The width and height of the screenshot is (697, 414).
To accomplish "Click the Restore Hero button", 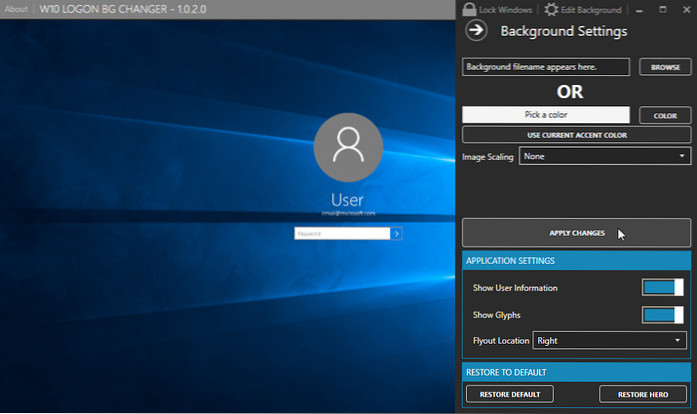I will tap(643, 394).
